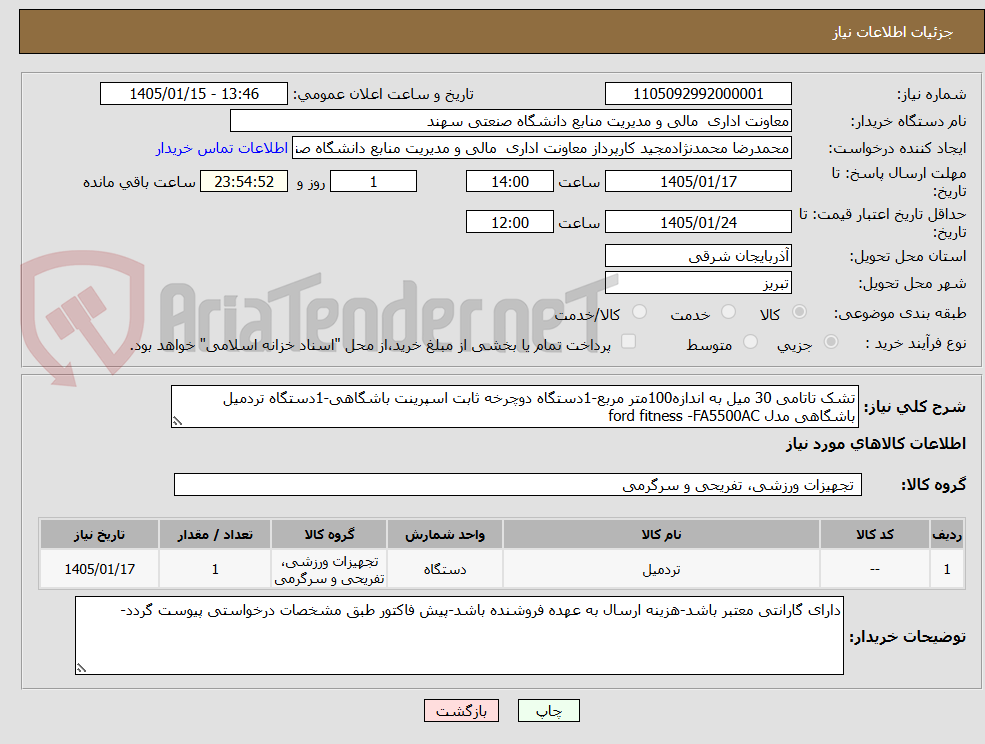Select the کالا/خدمت radio button
The image size is (985, 744).
[639, 312]
